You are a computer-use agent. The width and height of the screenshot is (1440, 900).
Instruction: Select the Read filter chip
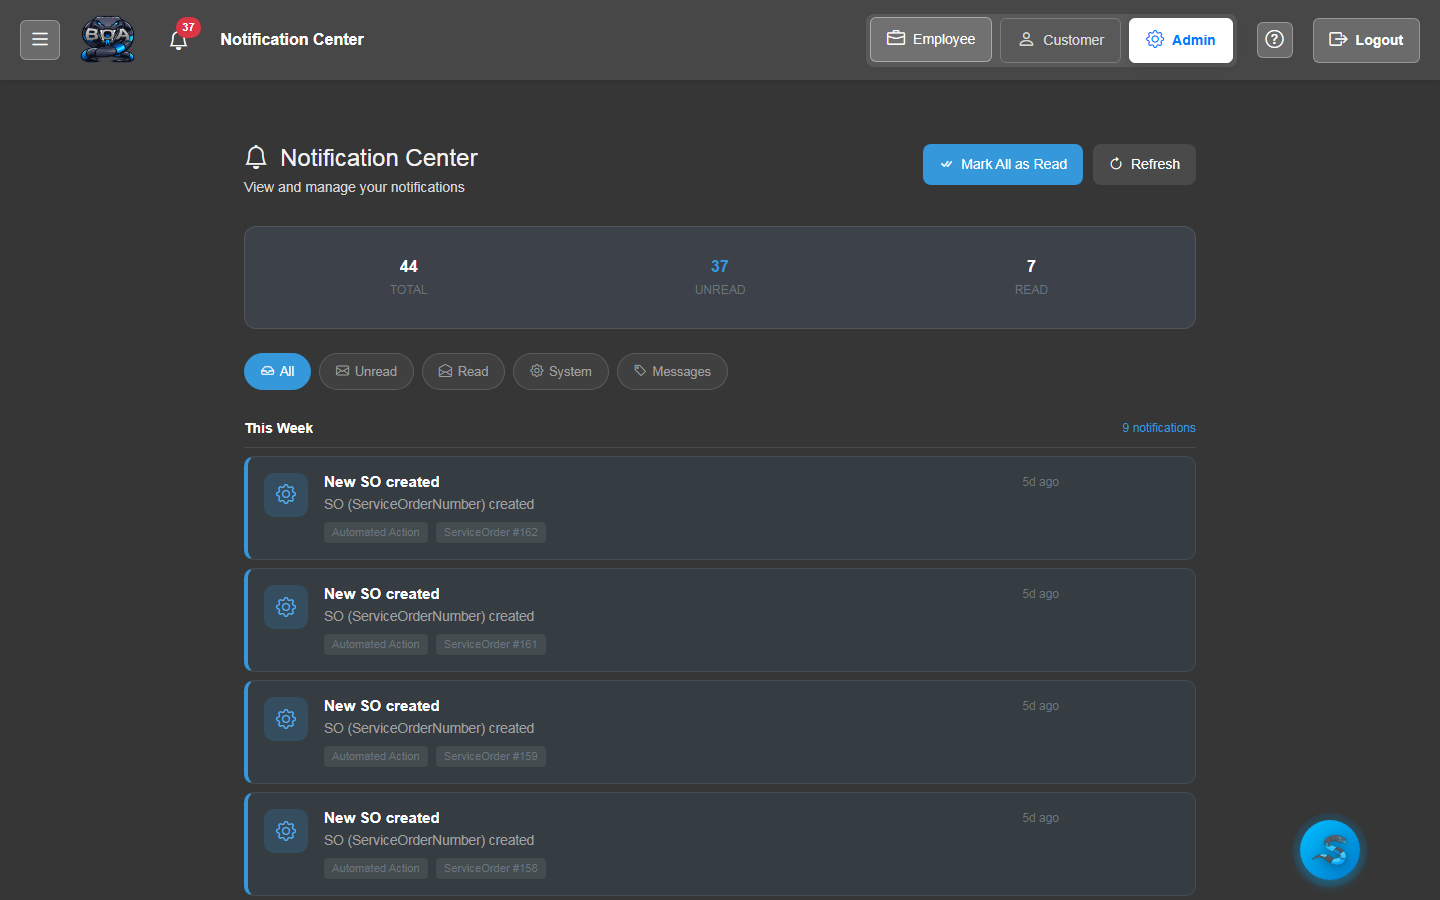pyautogui.click(x=463, y=371)
